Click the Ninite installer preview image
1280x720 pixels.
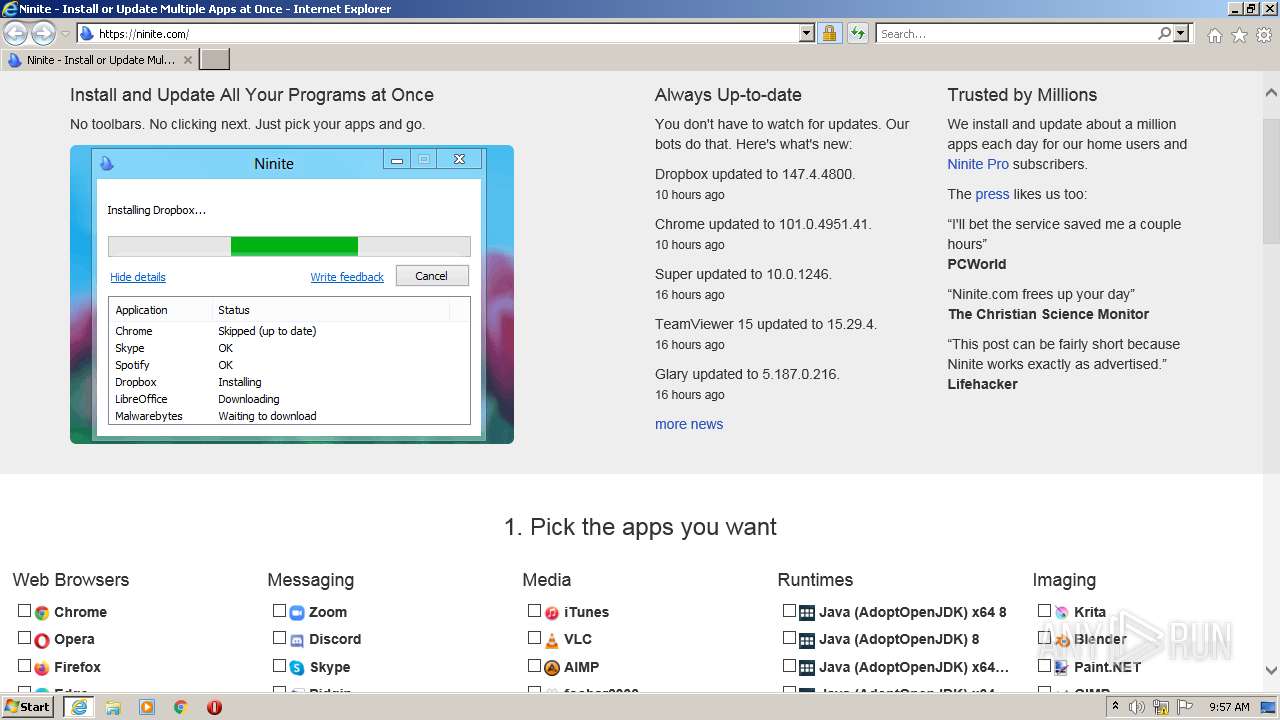point(292,294)
